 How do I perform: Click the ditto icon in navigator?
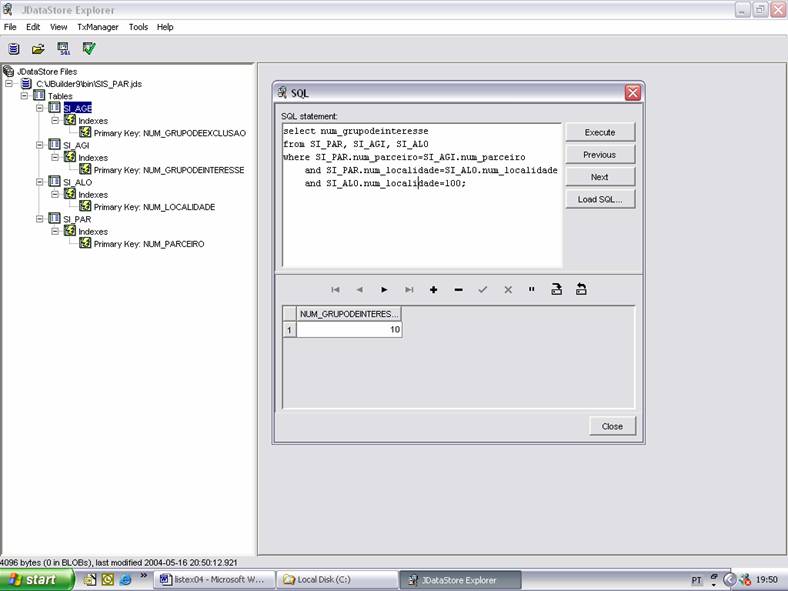(x=532, y=289)
